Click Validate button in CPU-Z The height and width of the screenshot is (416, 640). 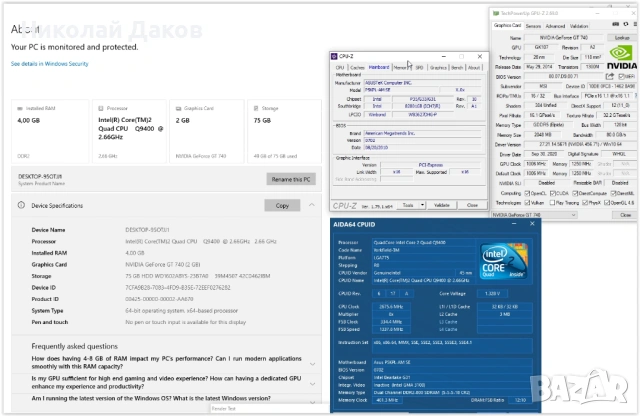pyautogui.click(x=441, y=205)
